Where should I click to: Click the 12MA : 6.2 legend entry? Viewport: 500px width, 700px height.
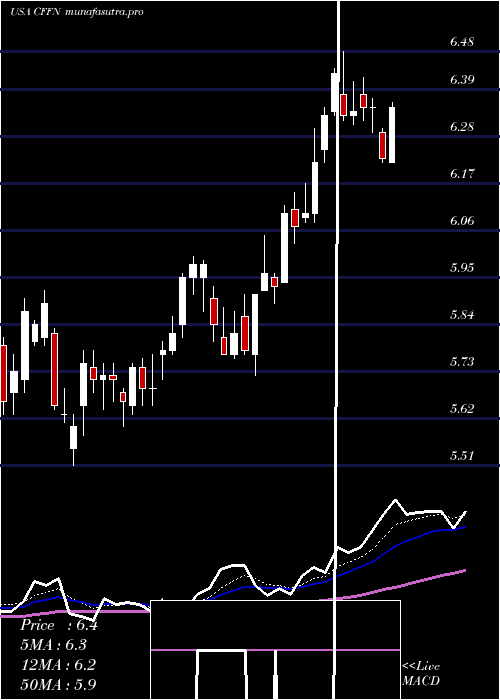[58, 665]
